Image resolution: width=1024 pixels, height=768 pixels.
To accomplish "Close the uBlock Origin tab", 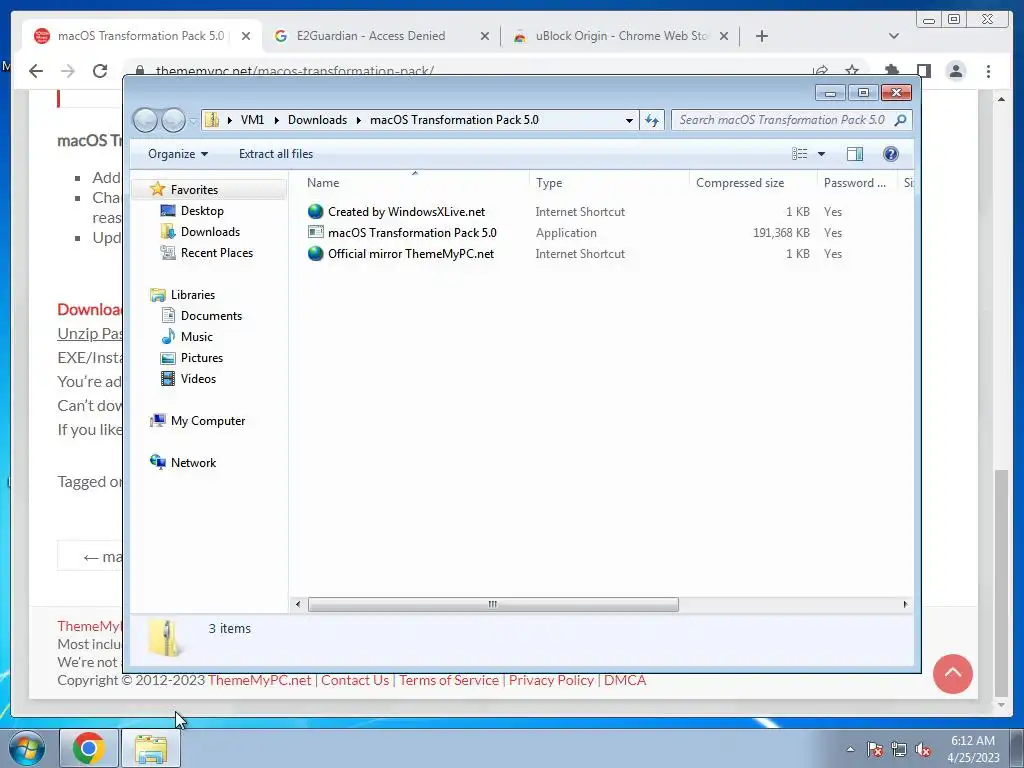I will 724,37.
